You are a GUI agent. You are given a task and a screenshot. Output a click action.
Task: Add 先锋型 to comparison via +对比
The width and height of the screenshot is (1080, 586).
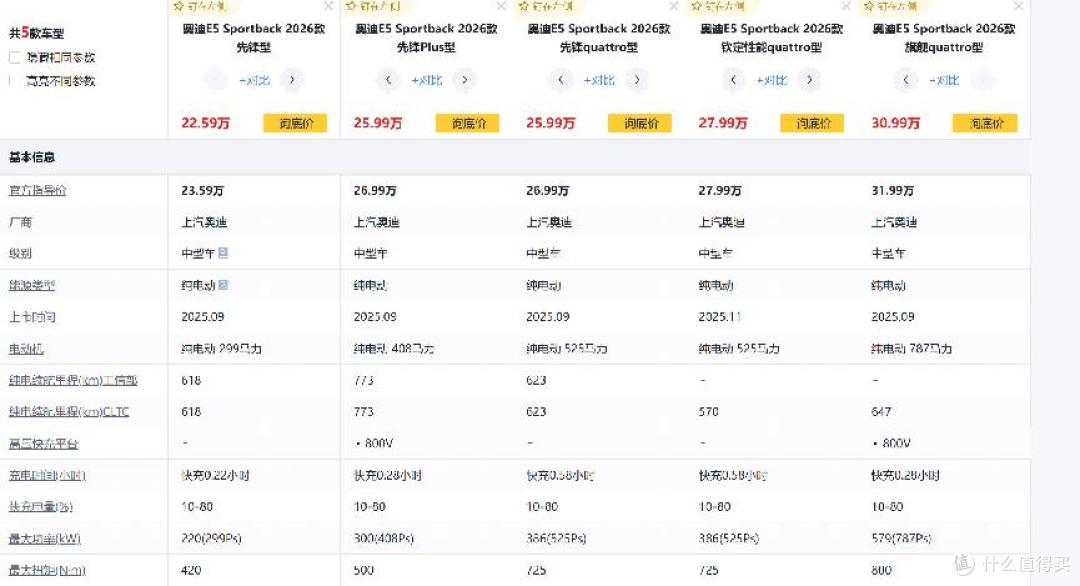254,81
